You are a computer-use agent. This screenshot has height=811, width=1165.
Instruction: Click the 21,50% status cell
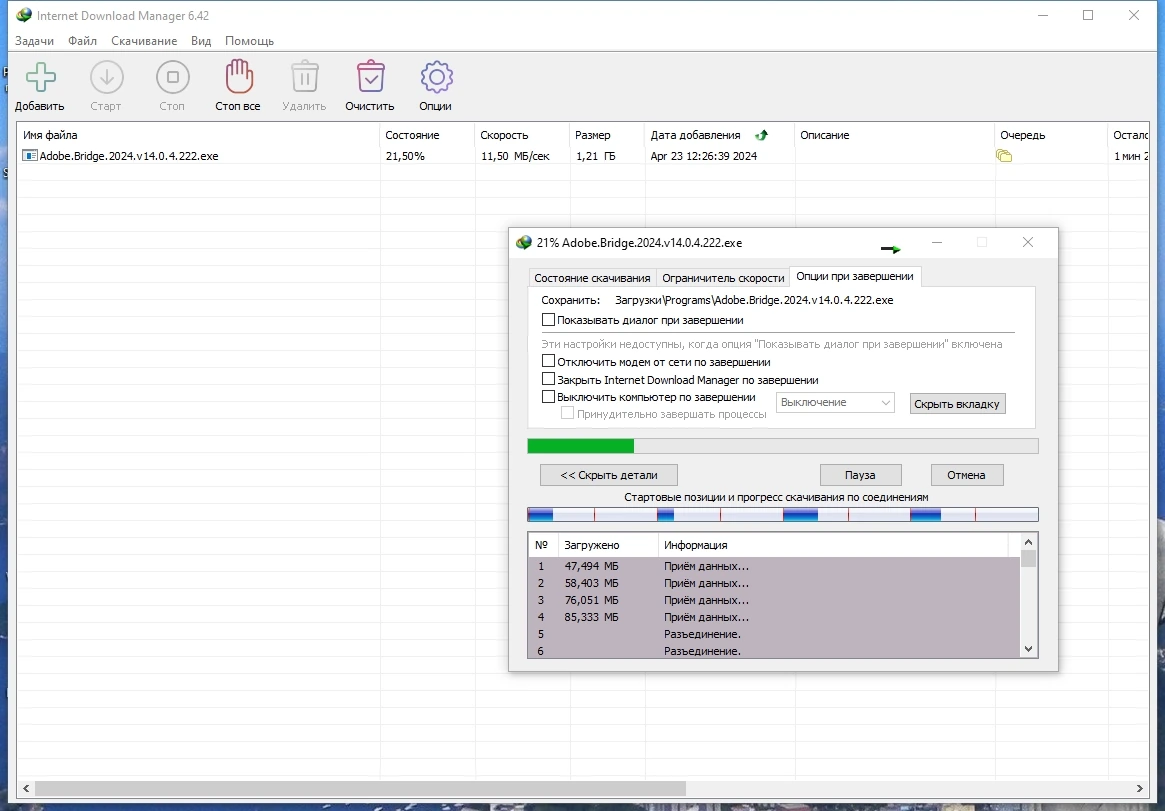pyautogui.click(x=405, y=156)
